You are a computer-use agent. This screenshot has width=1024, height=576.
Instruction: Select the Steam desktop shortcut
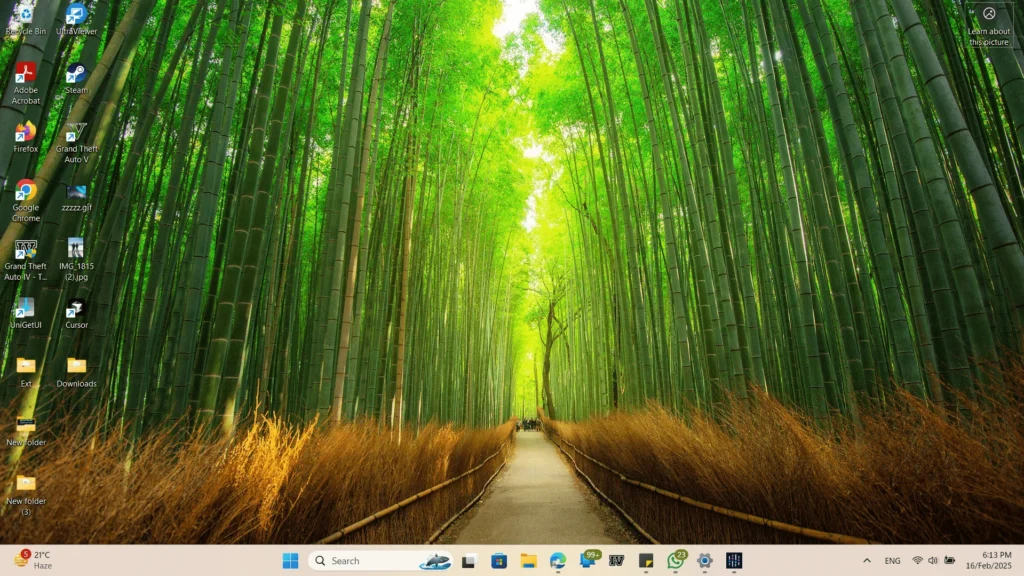coord(76,78)
